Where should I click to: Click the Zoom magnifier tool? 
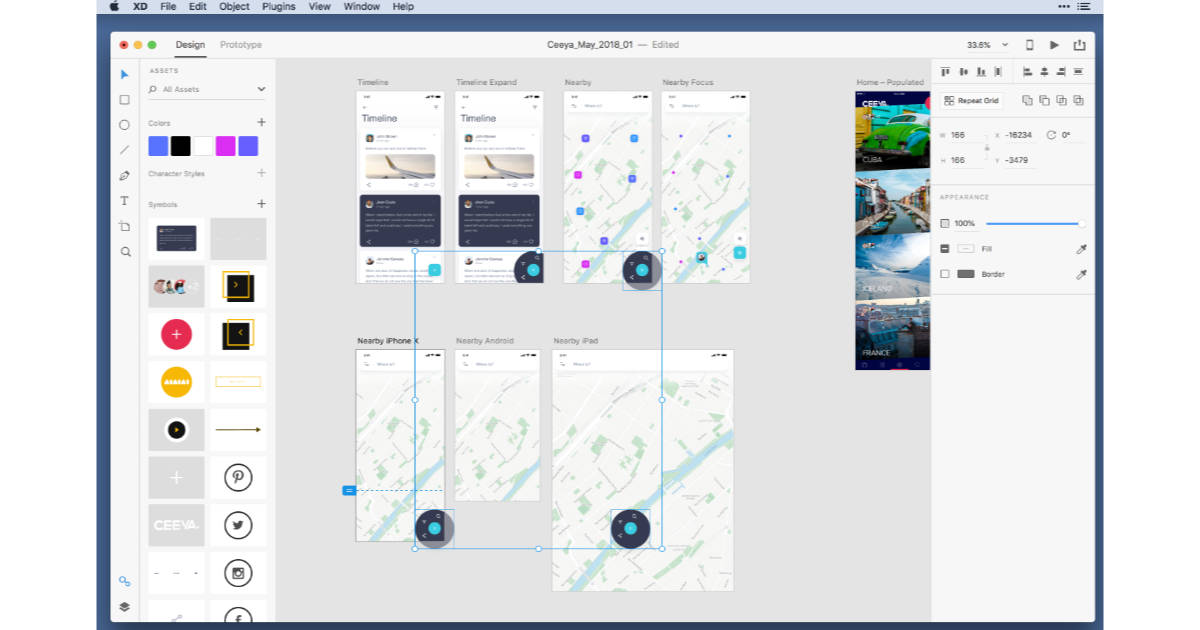125,252
